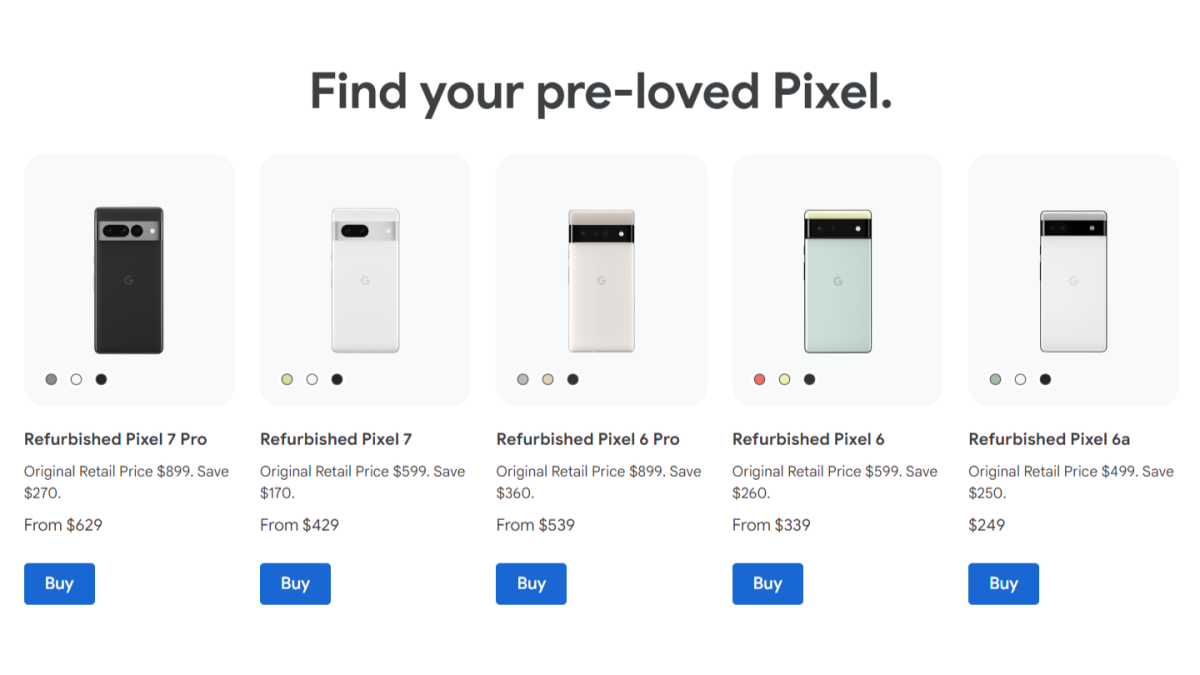Pick the Lemongrass color dot under Pixel 7

(286, 379)
